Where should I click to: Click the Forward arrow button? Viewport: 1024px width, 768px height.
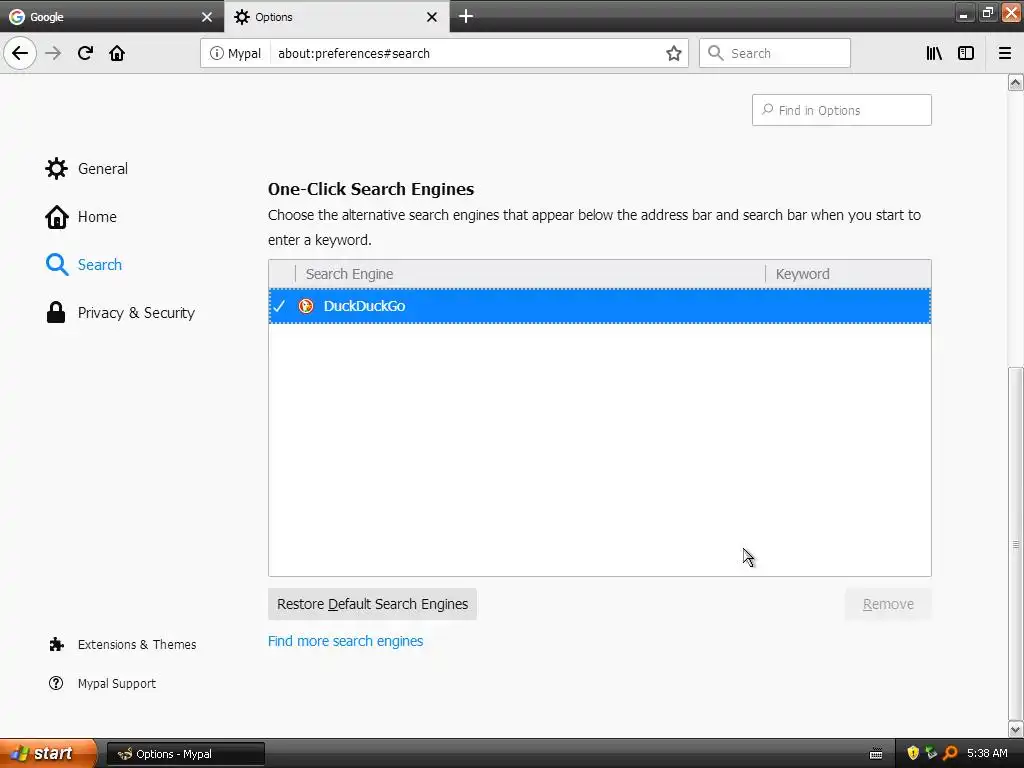pyautogui.click(x=53, y=53)
